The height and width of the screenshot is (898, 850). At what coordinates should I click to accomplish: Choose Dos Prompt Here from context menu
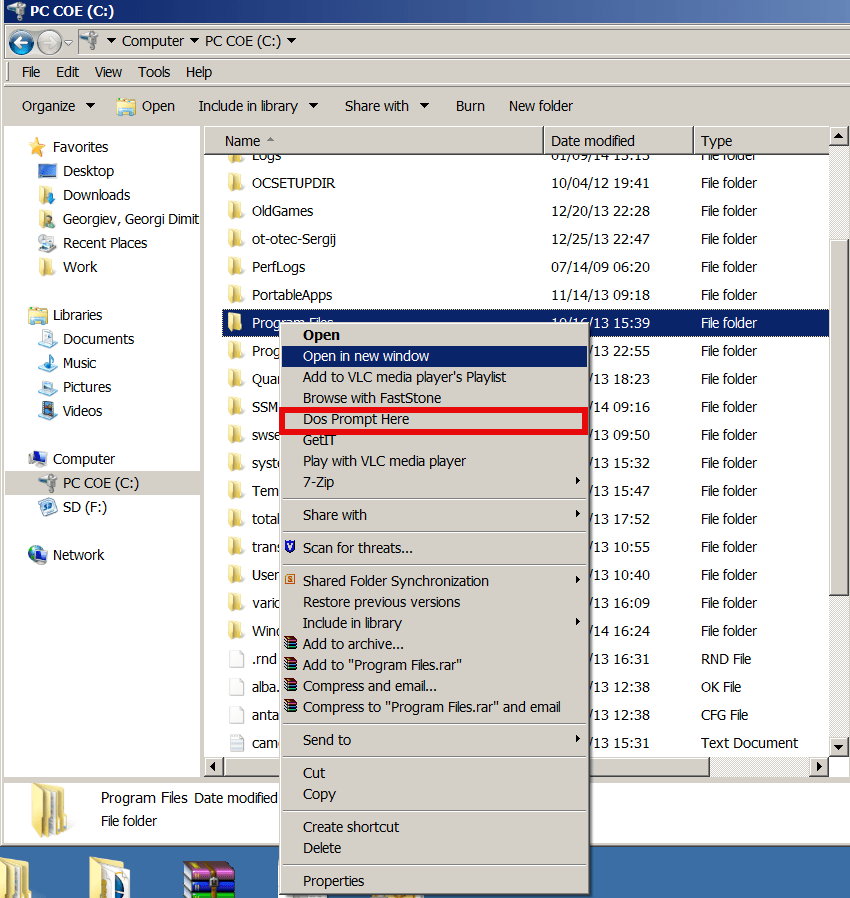pos(434,420)
